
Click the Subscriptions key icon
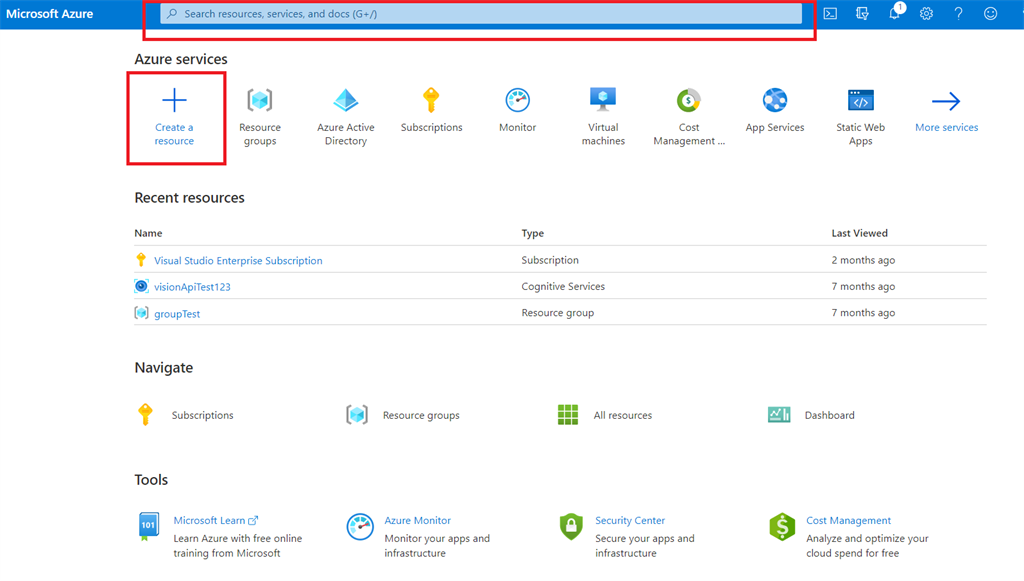(x=432, y=100)
